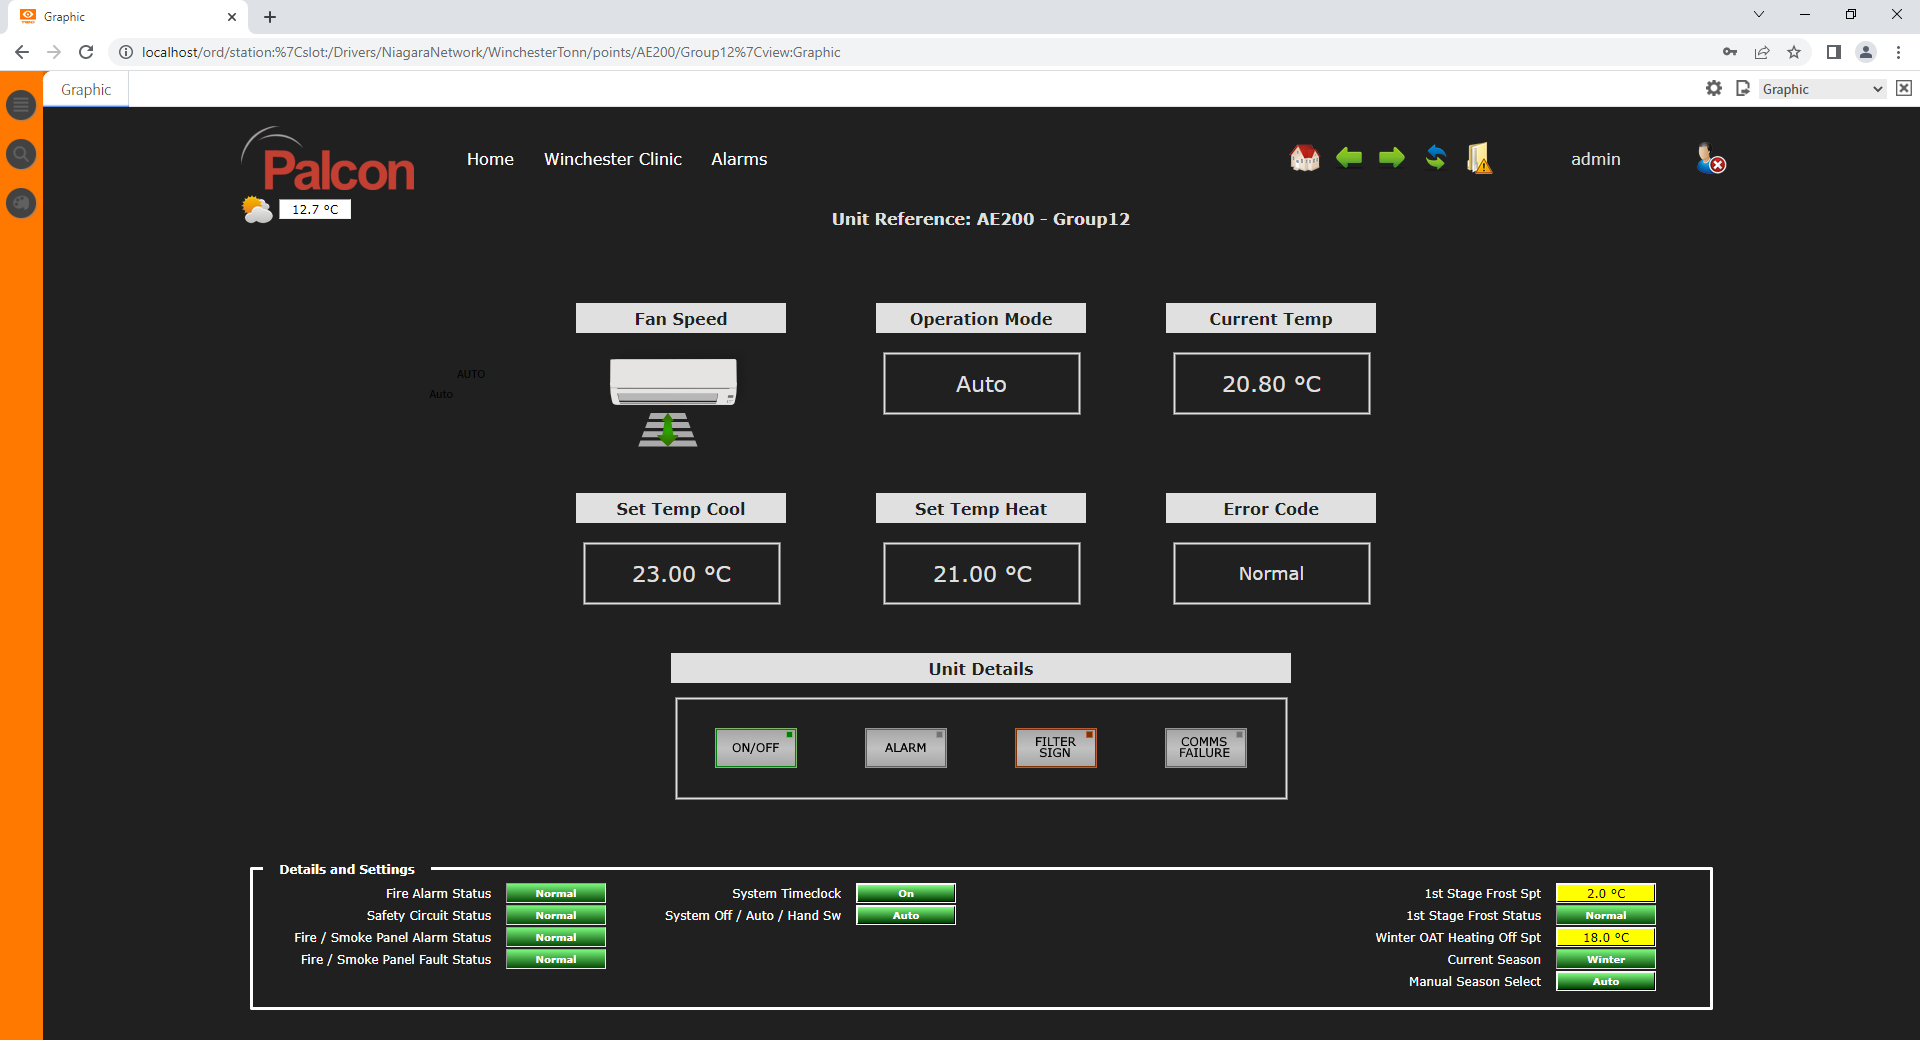Open the Graphic view selector dropdown

pyautogui.click(x=1822, y=89)
